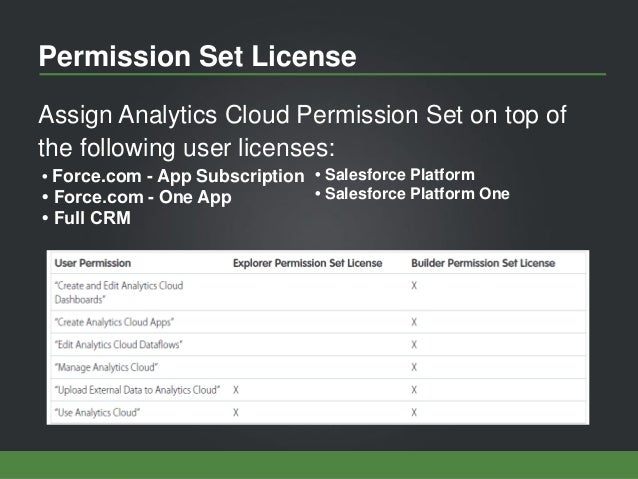638x479 pixels.
Task: Click the 'Builder Permission Set License' column header
Action: coord(483,263)
